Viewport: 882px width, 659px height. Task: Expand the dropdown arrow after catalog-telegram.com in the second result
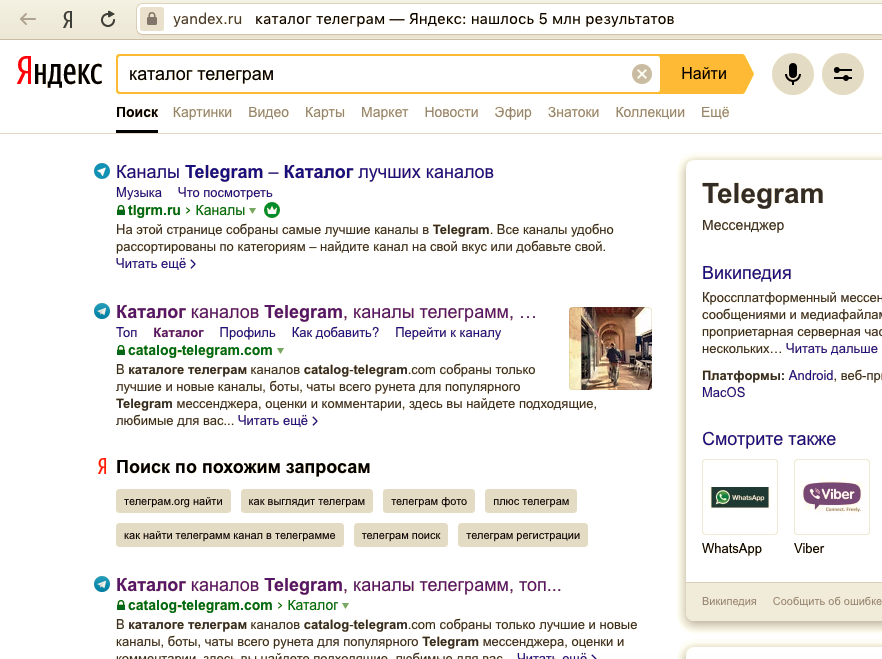280,351
